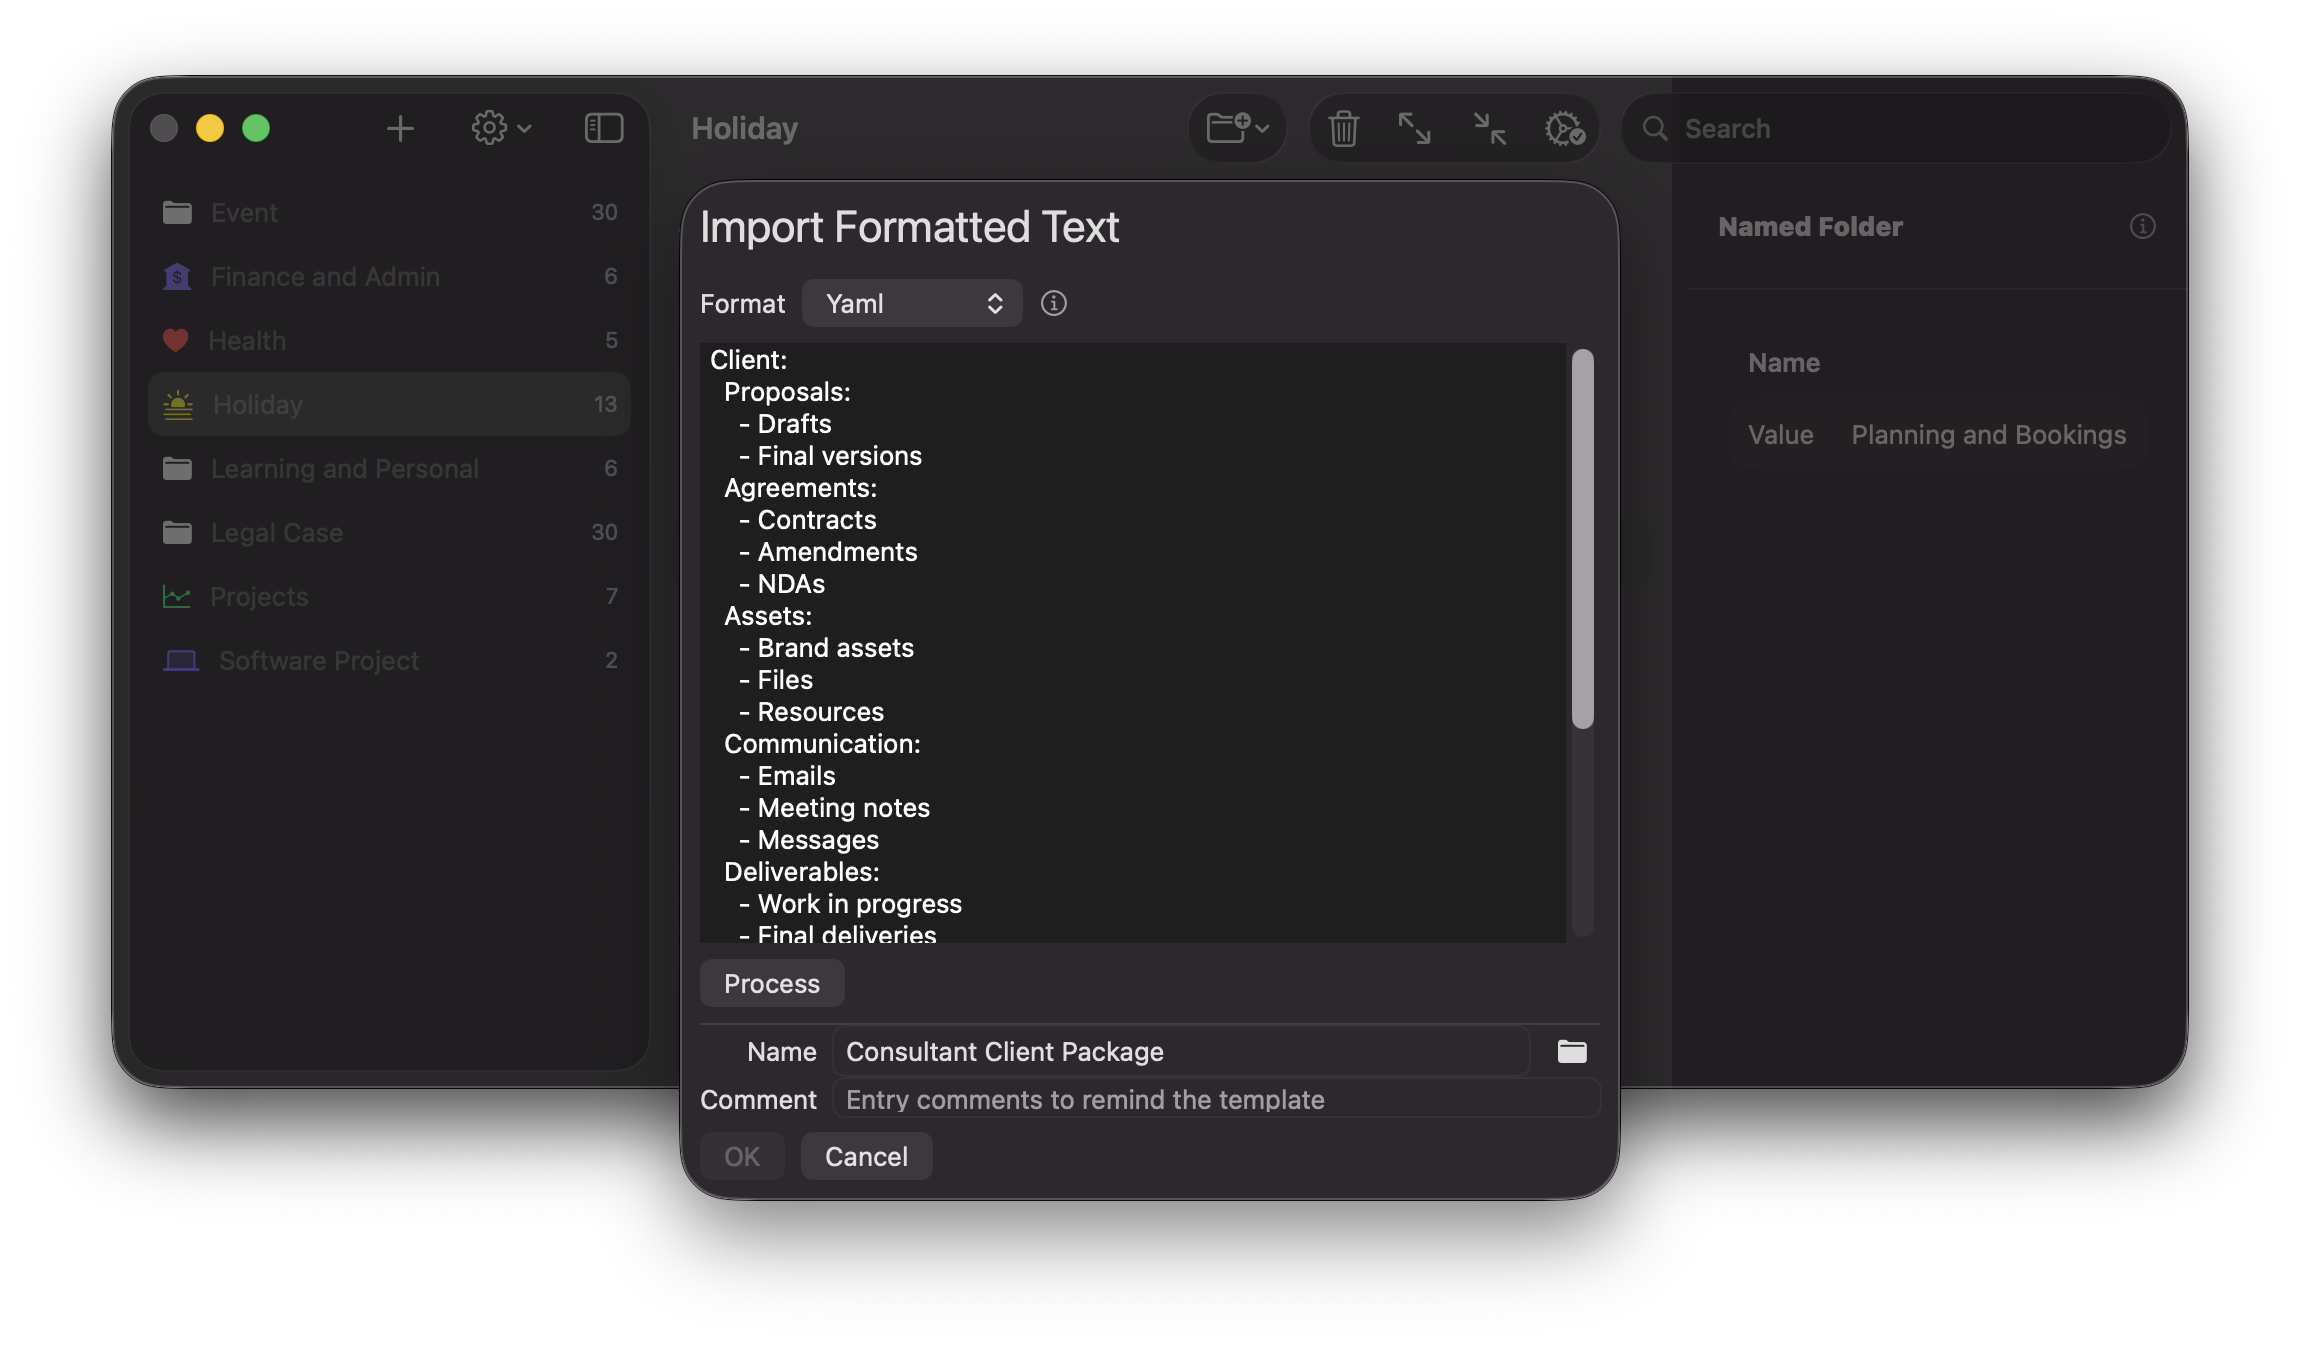
Task: Select the collapse arrows icon
Action: 1488,128
